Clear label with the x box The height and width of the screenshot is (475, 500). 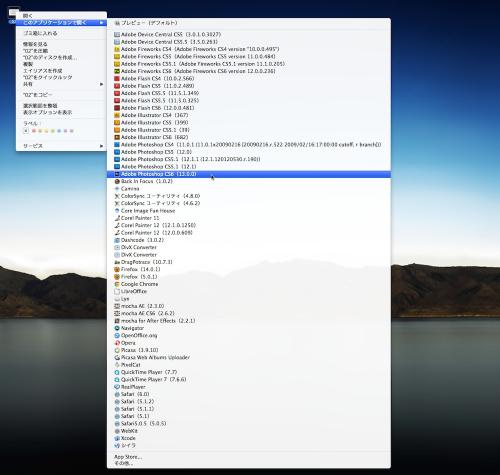26,131
